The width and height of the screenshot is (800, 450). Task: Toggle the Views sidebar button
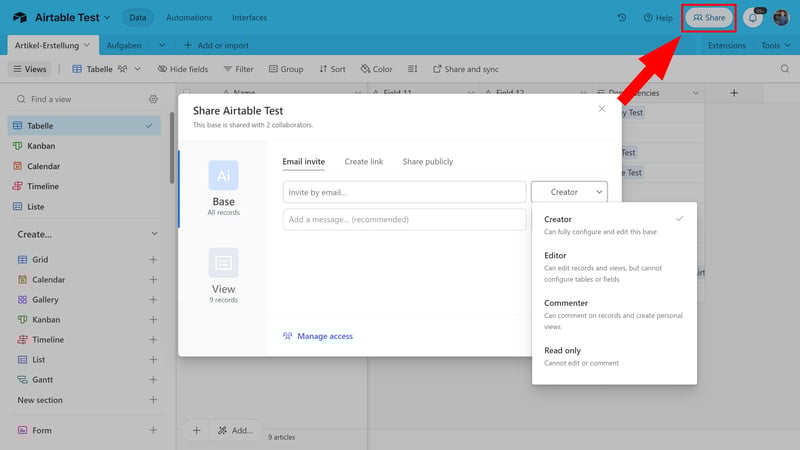pos(30,69)
